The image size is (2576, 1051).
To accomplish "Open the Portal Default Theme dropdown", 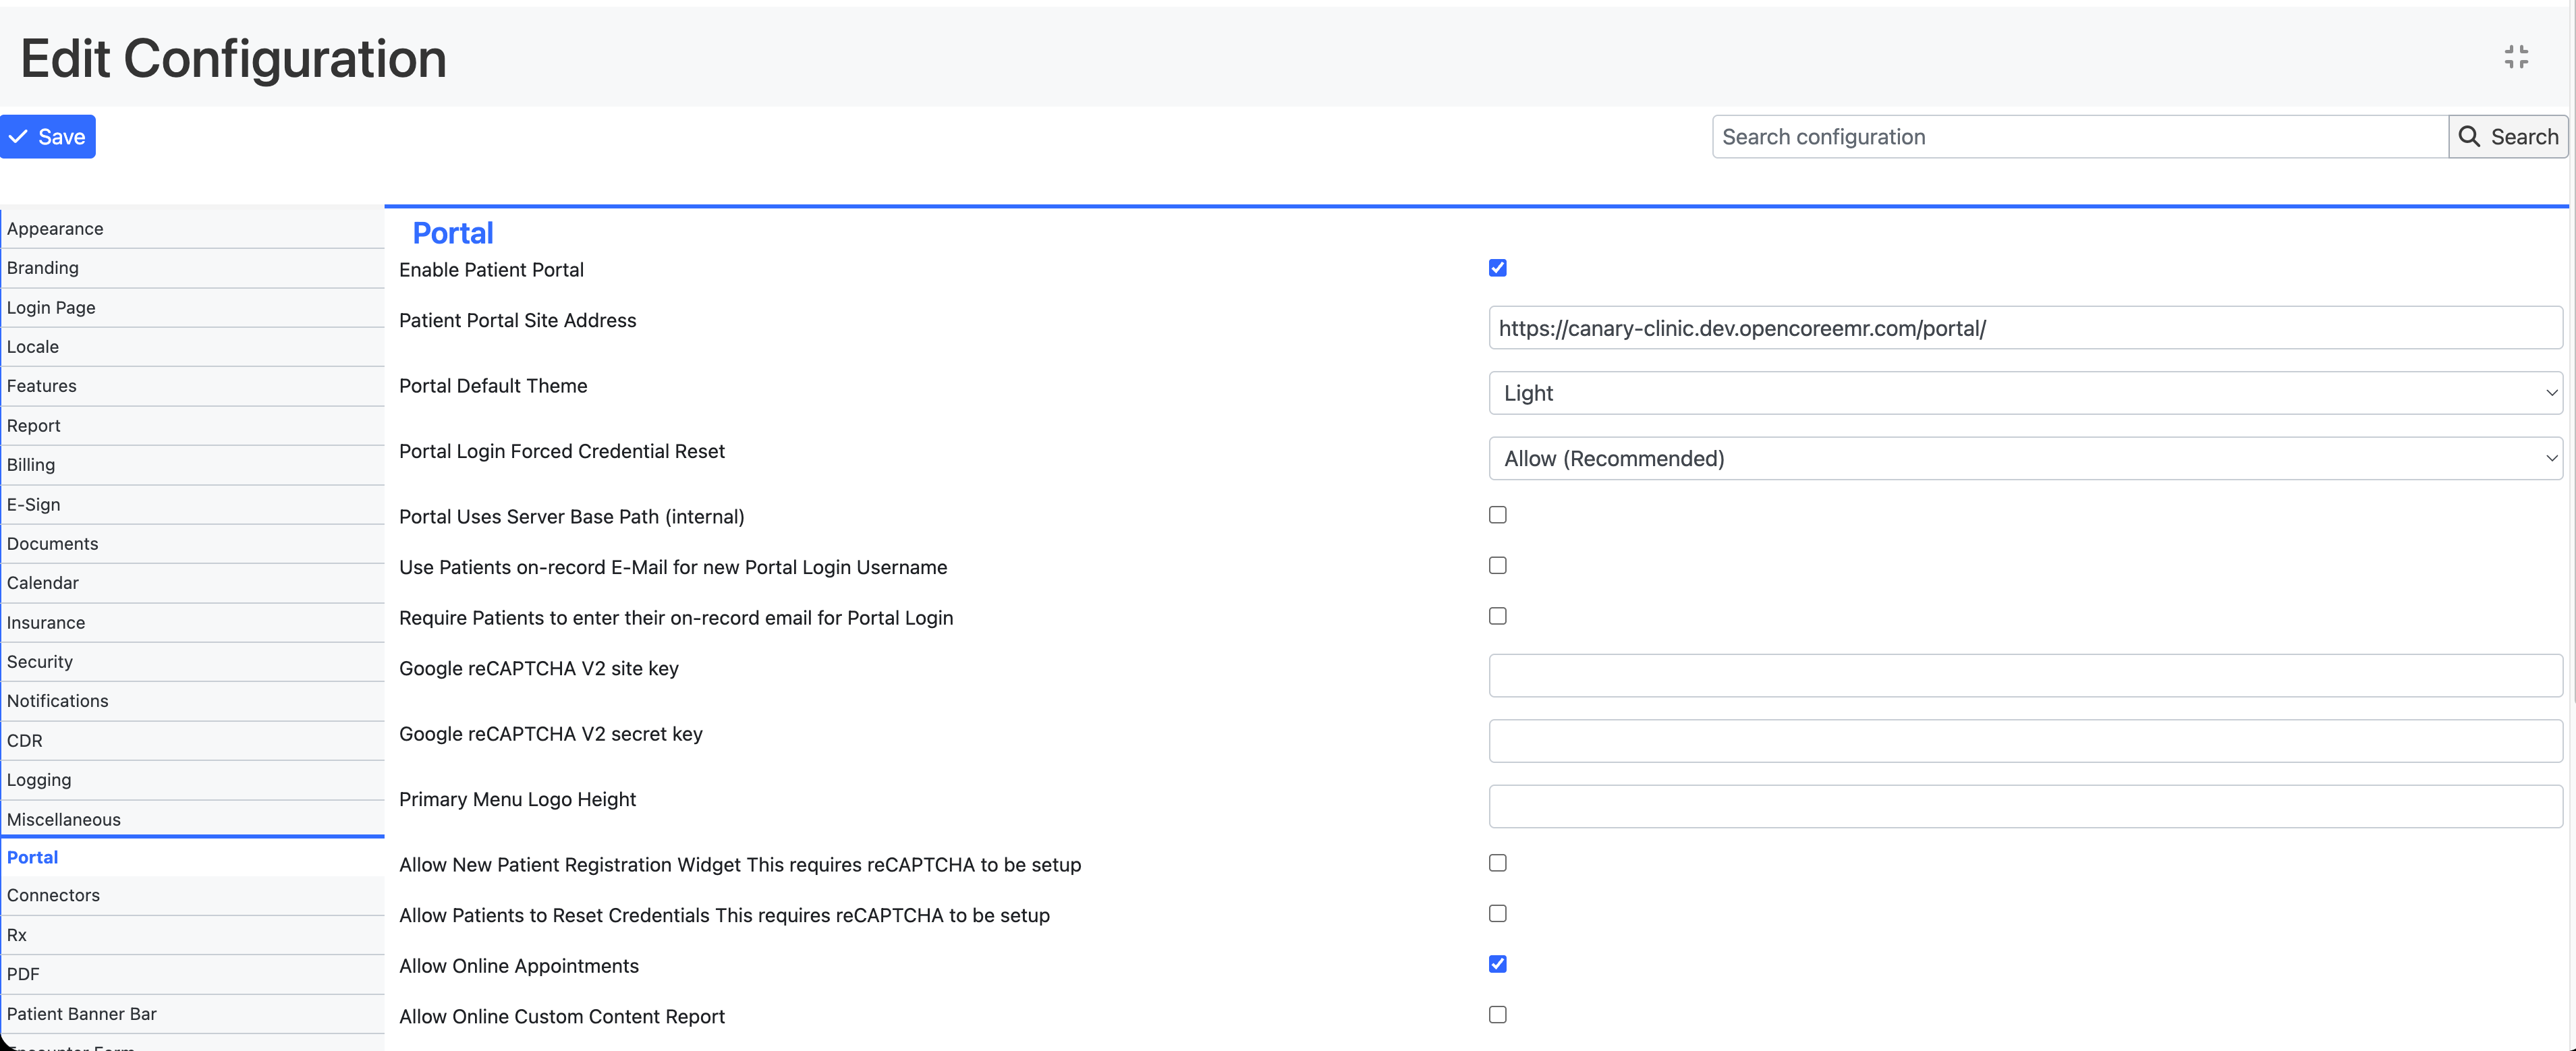I will pos(2022,392).
